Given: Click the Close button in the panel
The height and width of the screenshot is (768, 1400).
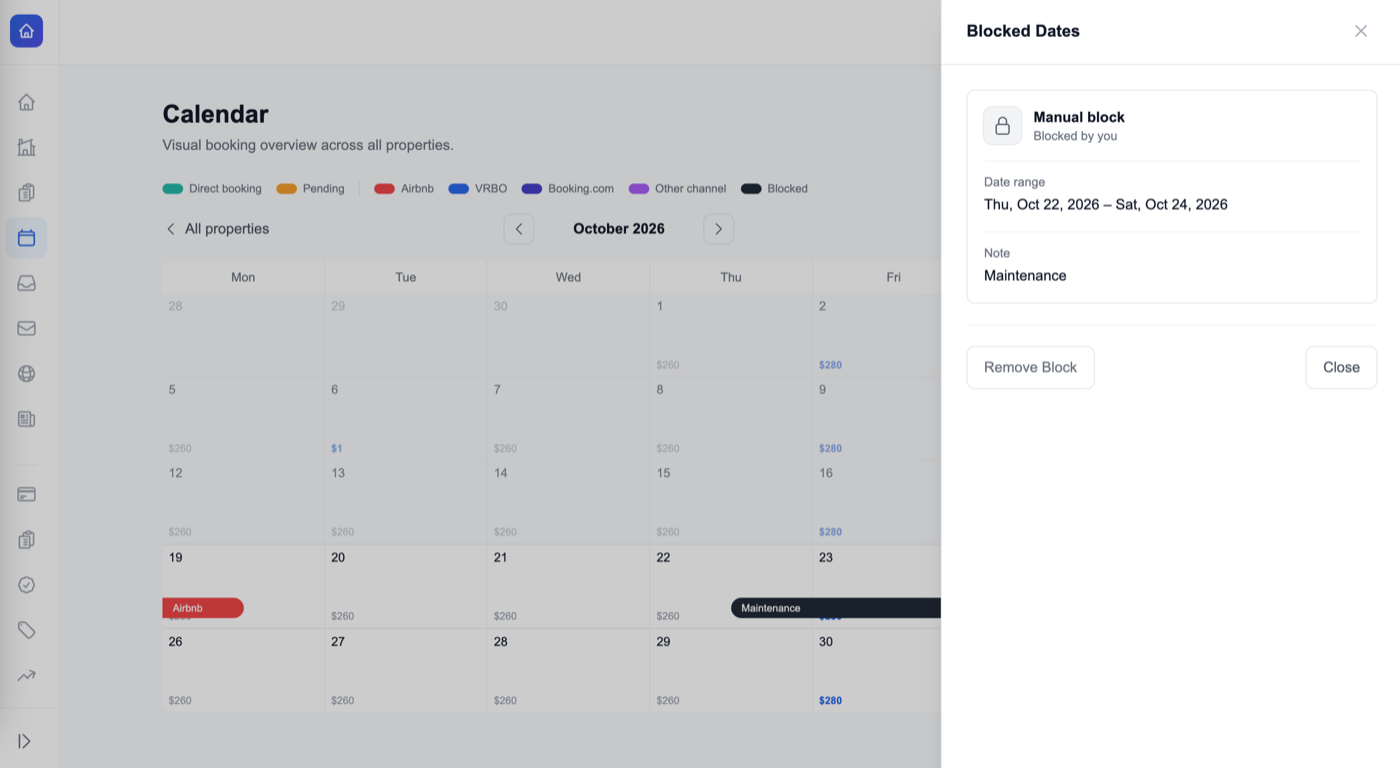Looking at the screenshot, I should click(1341, 367).
